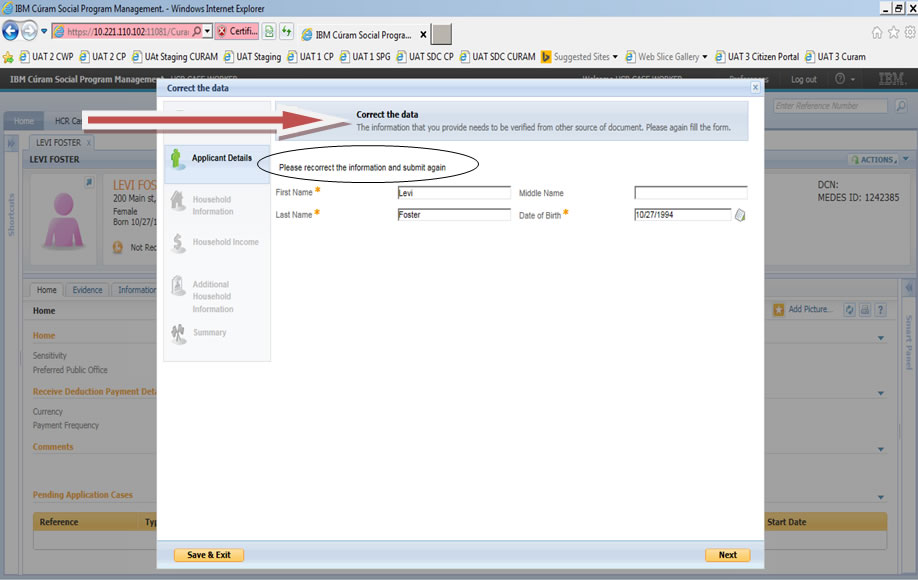Viewport: 918px width, 580px height.
Task: Select the Evidence tab in background page
Action: pos(87,290)
